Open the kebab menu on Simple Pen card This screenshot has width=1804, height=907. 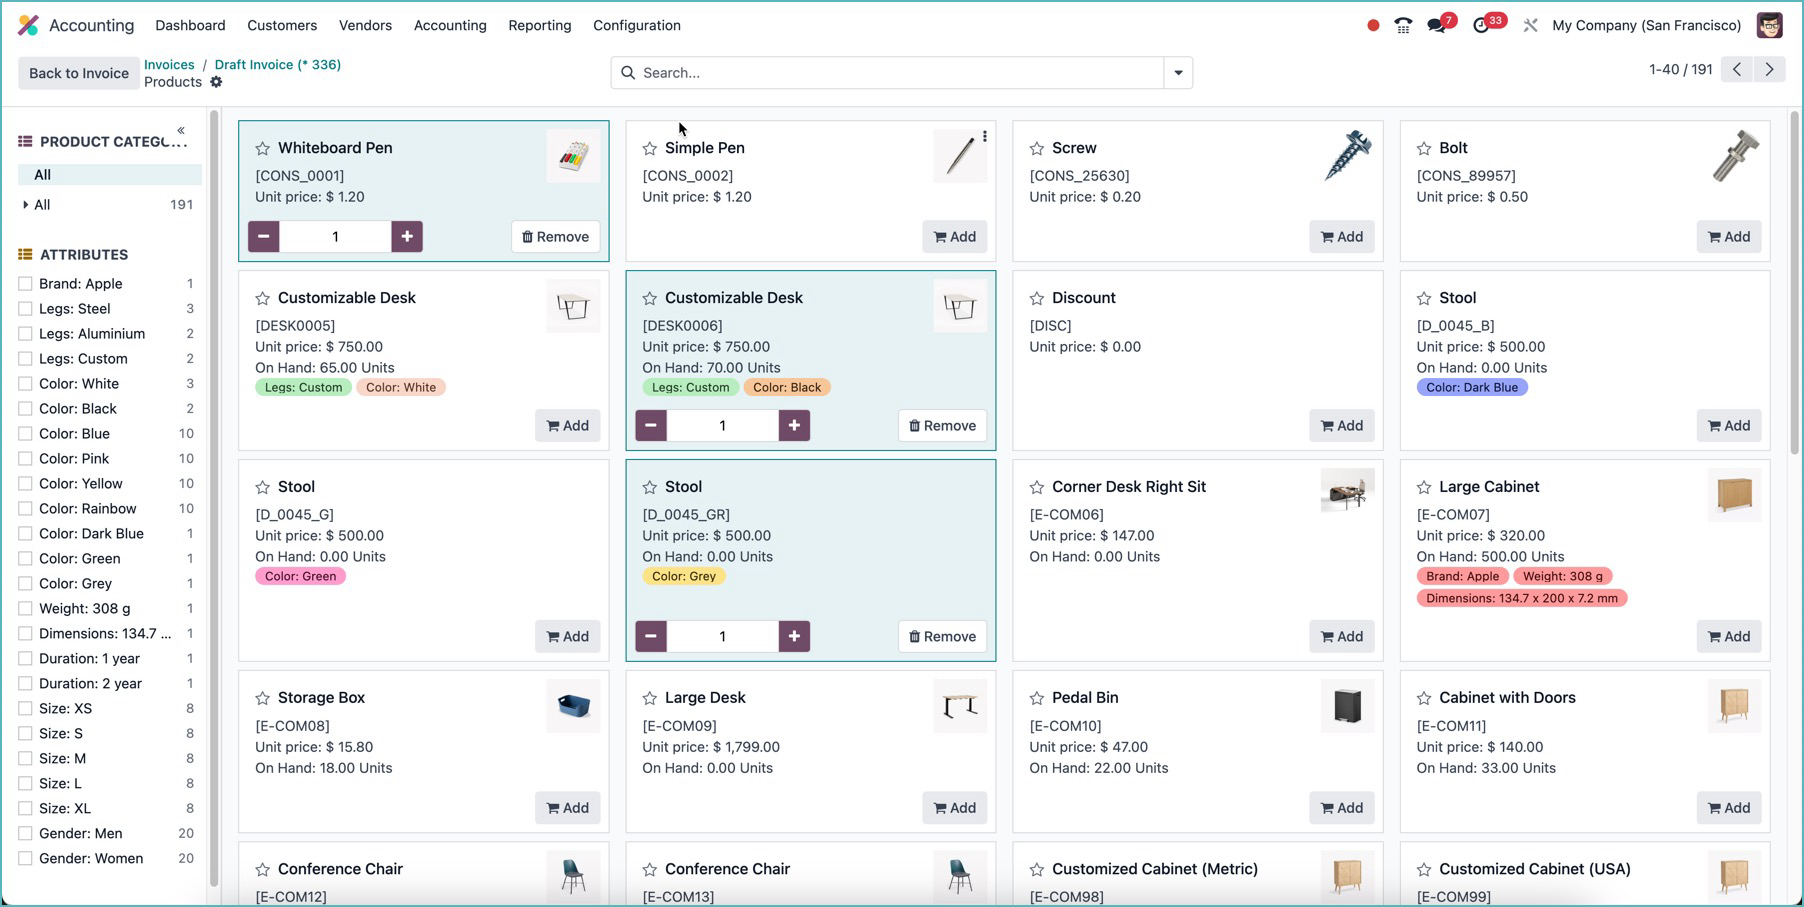pyautogui.click(x=985, y=137)
